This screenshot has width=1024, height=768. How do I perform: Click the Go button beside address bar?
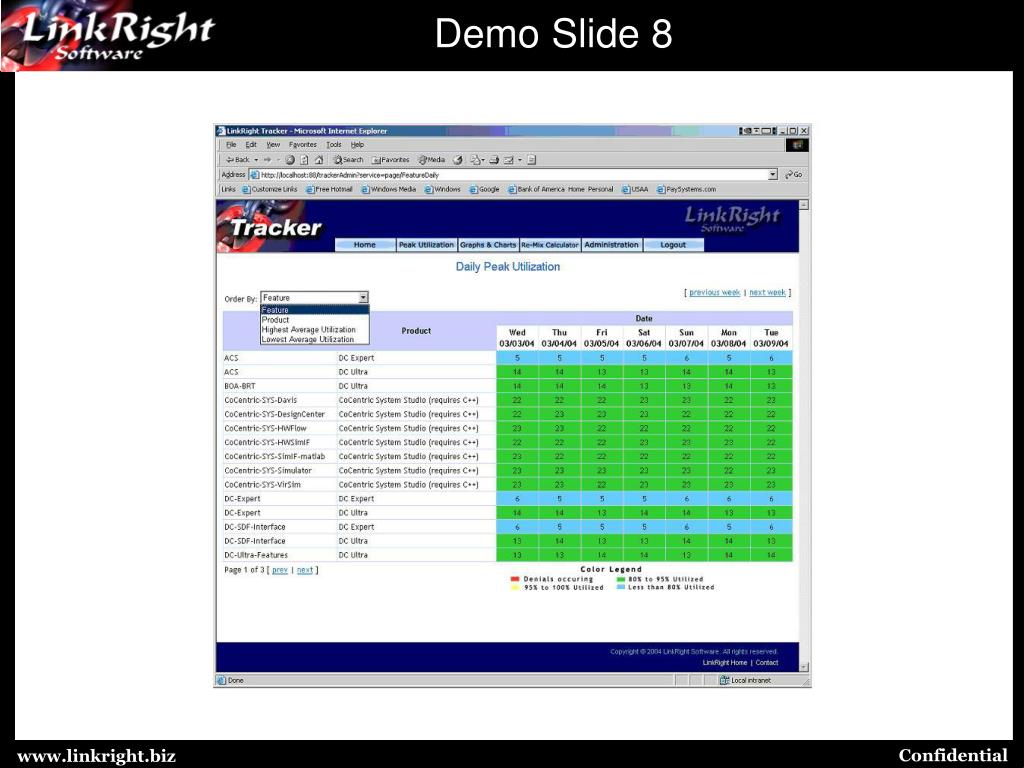(x=794, y=175)
